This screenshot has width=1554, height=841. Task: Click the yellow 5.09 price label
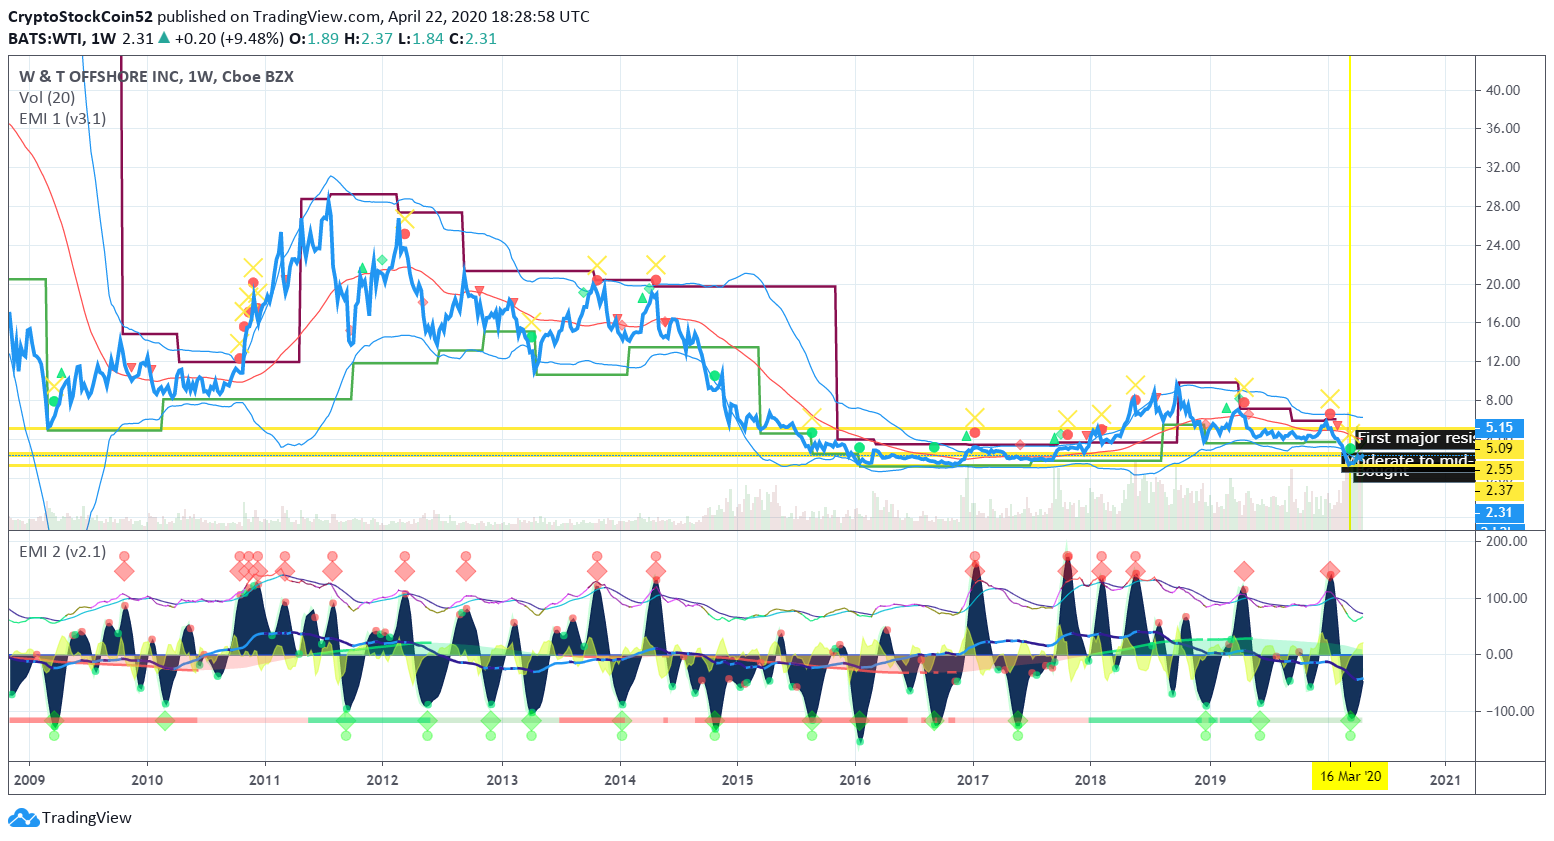click(x=1499, y=449)
